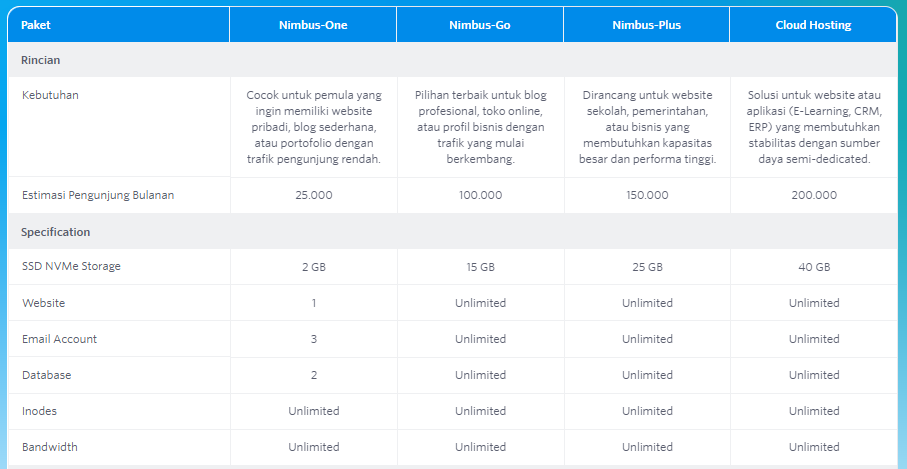Click the 40 GB storage value
This screenshot has height=469, width=907.
[814, 267]
